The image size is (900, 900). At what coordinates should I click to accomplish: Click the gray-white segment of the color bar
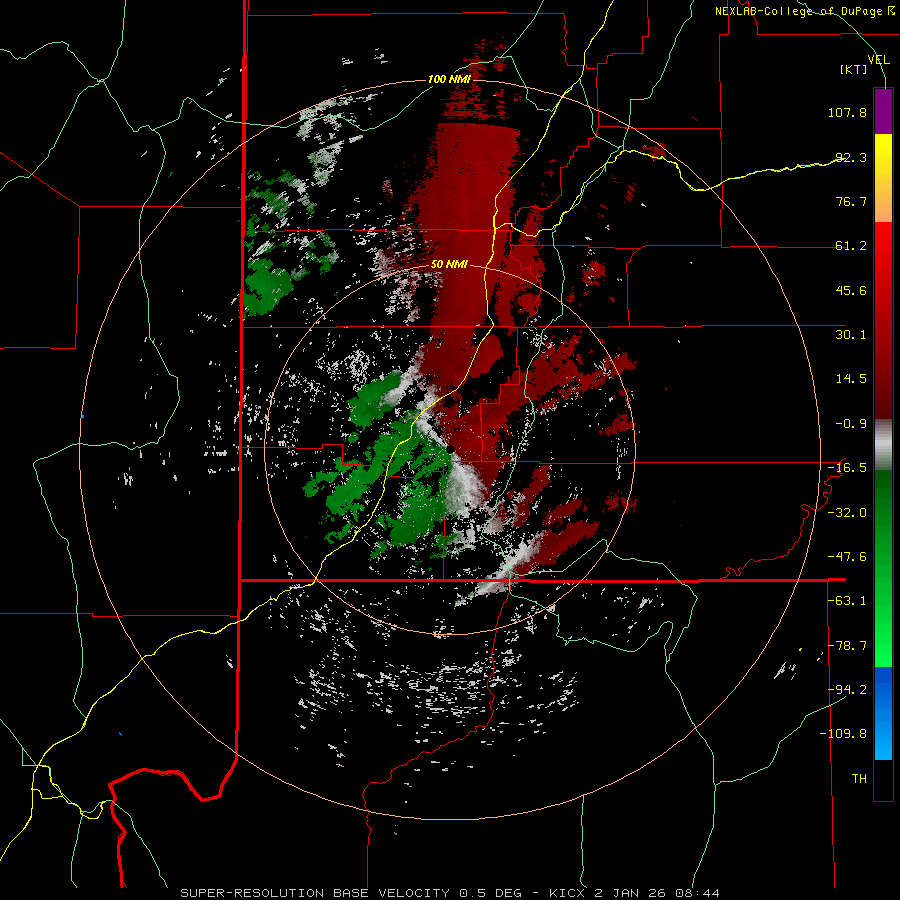tap(883, 445)
